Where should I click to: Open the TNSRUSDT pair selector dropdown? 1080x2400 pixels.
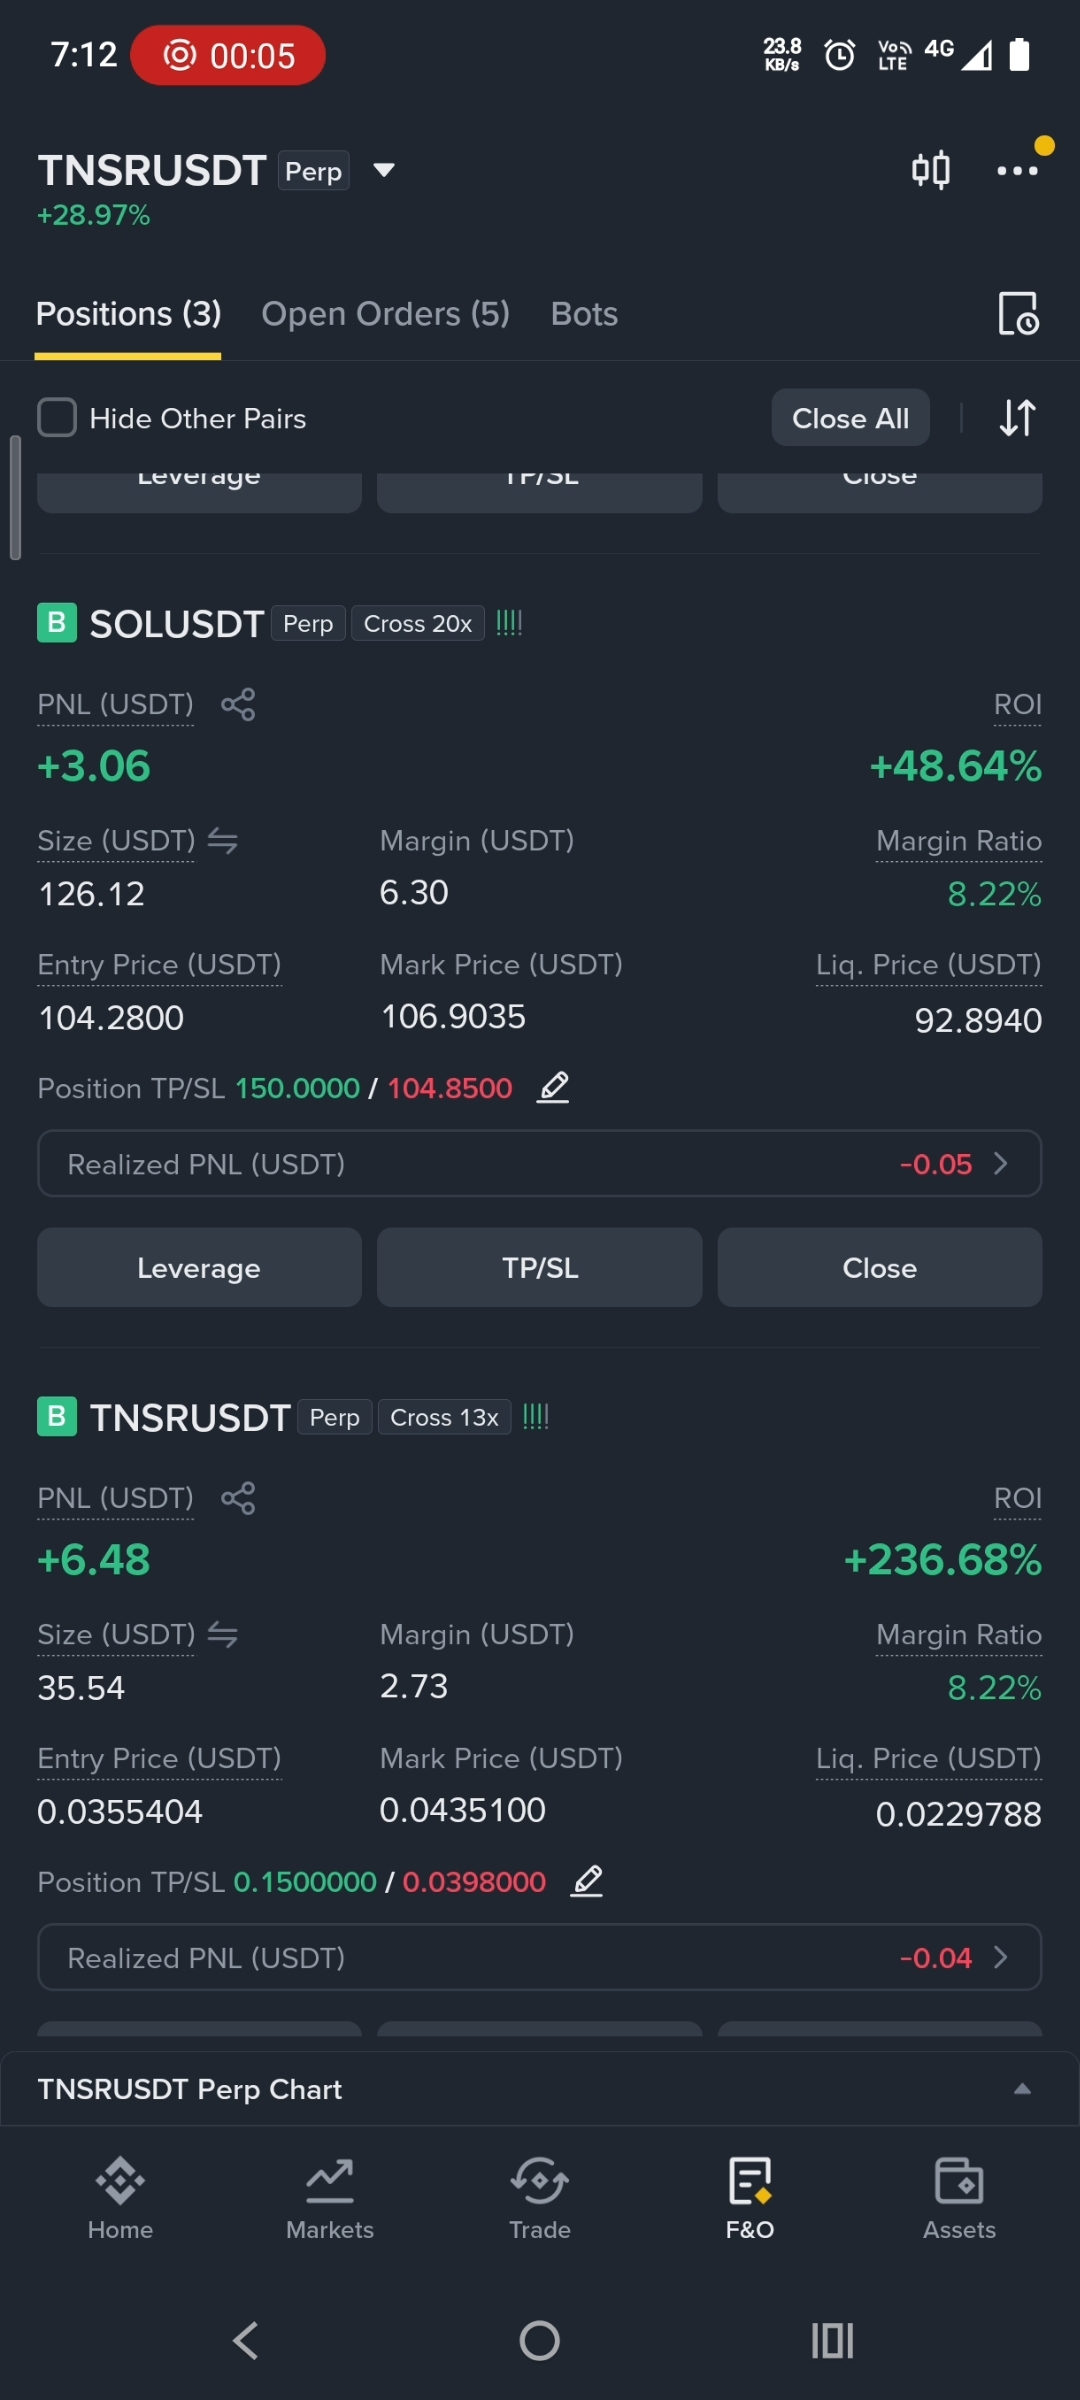pyautogui.click(x=384, y=171)
